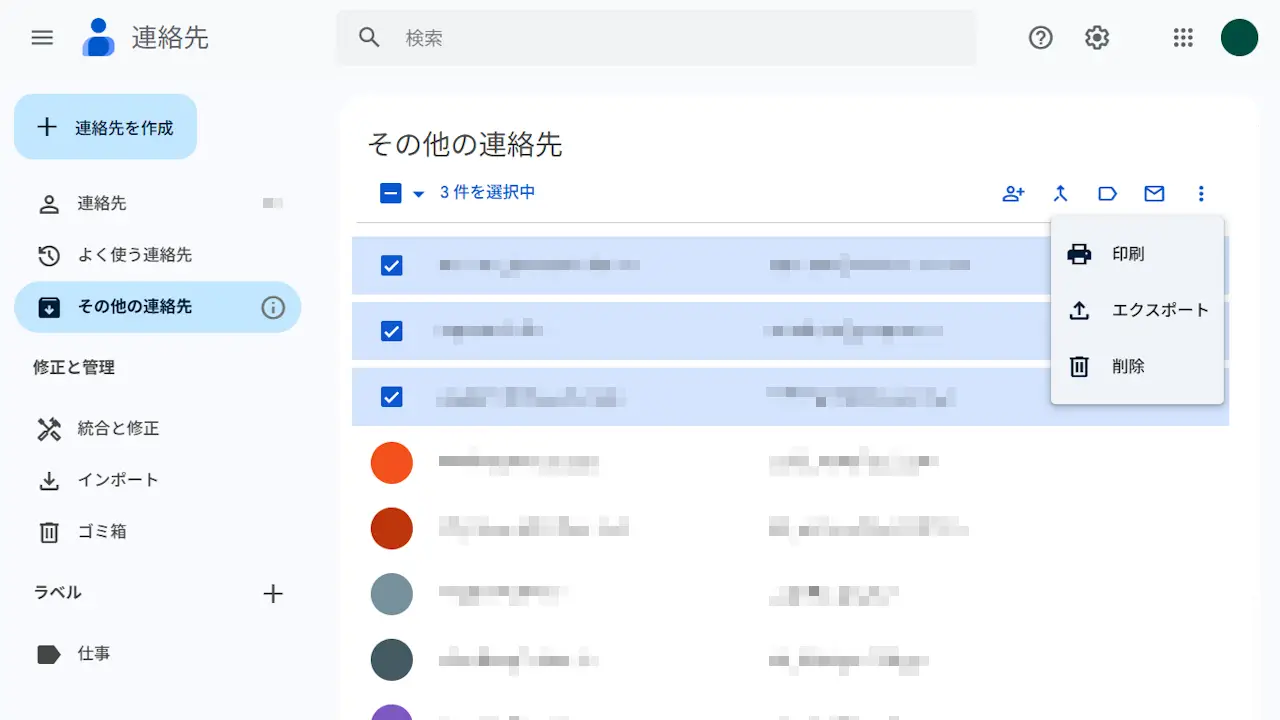Click the orange contact avatar circle
This screenshot has height=720, width=1280.
click(392, 463)
